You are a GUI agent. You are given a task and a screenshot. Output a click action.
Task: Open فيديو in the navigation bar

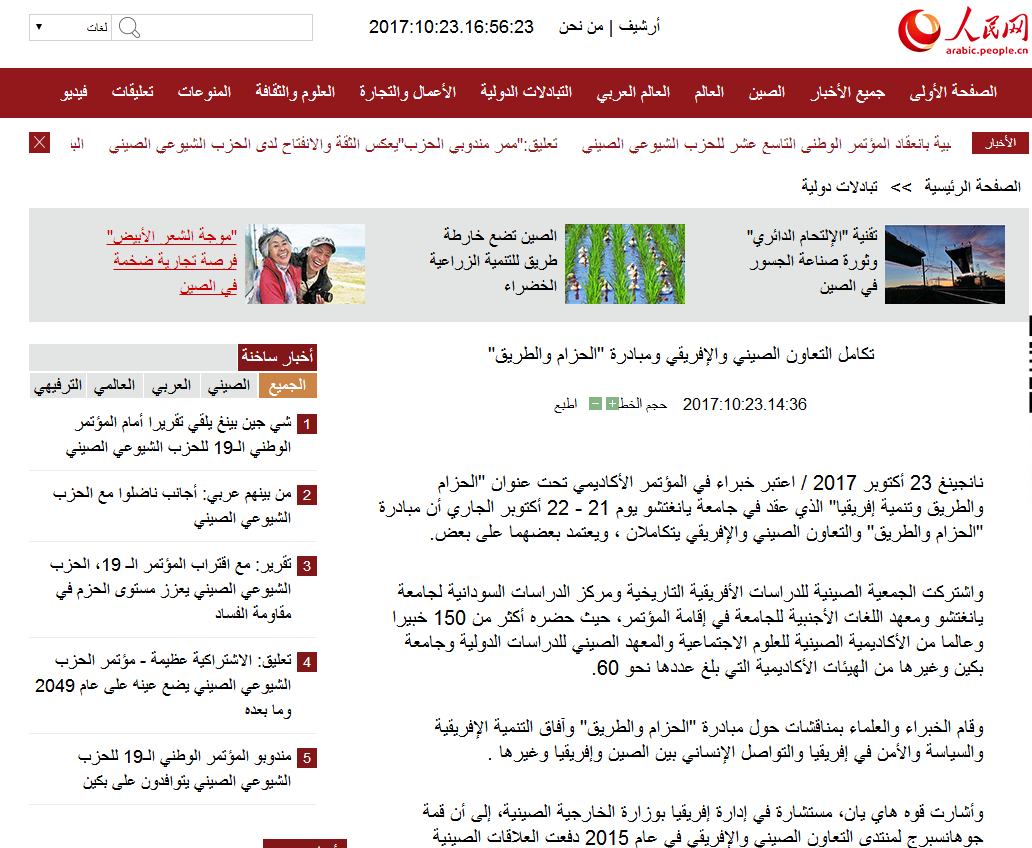pos(74,92)
